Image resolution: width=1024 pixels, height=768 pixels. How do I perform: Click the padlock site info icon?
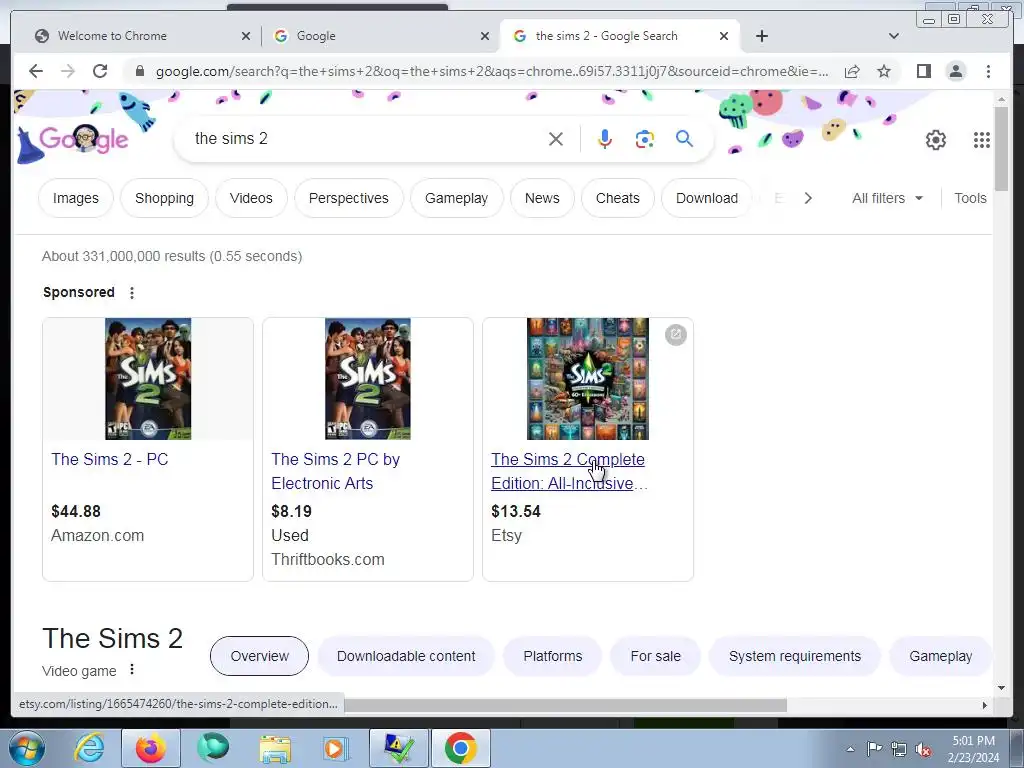tap(139, 71)
